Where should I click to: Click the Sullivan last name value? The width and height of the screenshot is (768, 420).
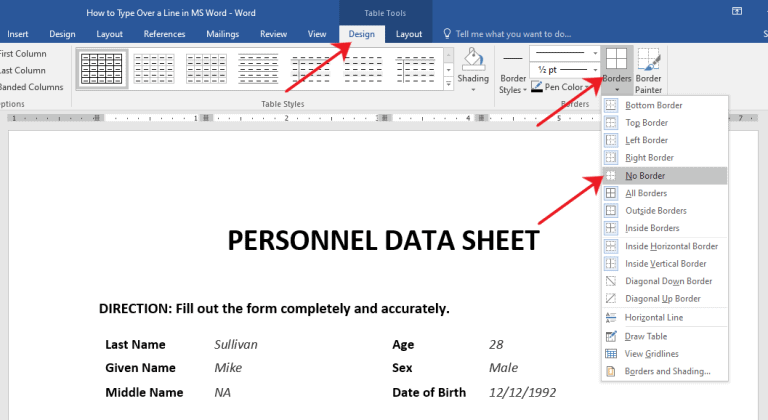point(236,345)
